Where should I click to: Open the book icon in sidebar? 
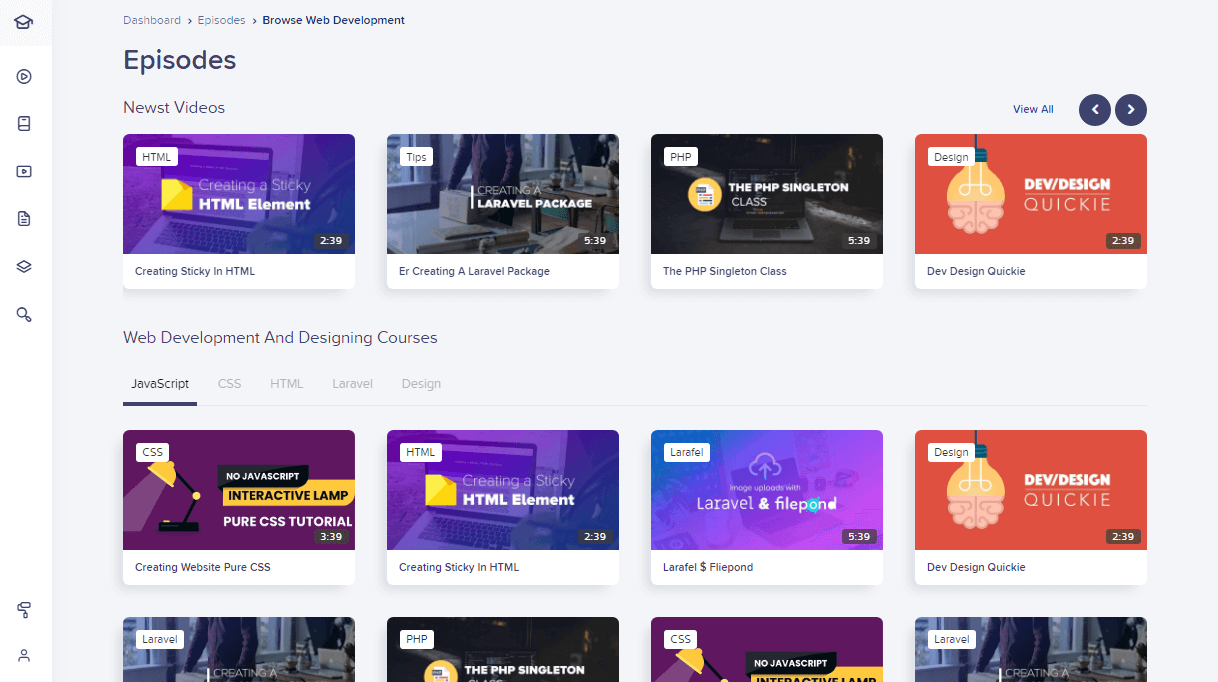click(x=24, y=124)
